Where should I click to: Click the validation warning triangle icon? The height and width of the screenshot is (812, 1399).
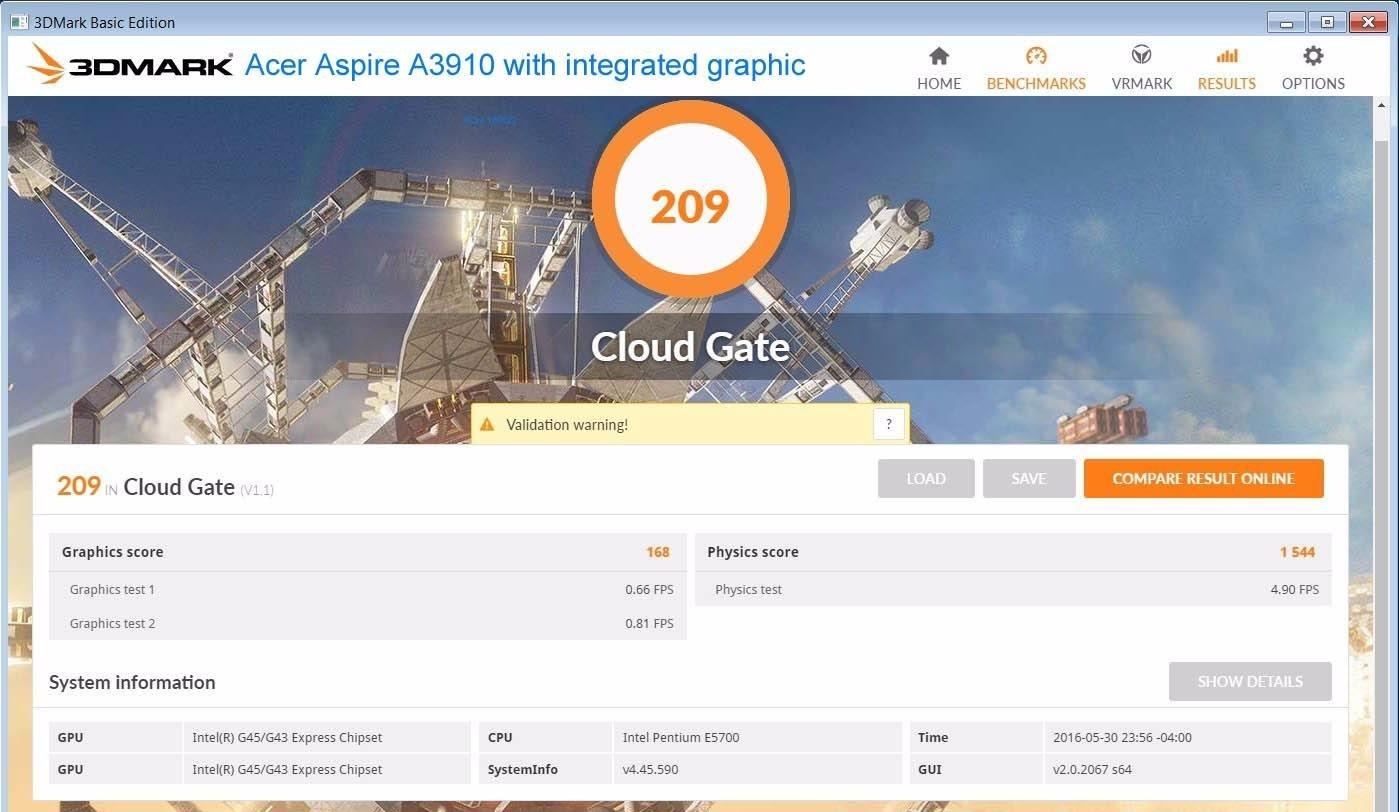(x=487, y=424)
